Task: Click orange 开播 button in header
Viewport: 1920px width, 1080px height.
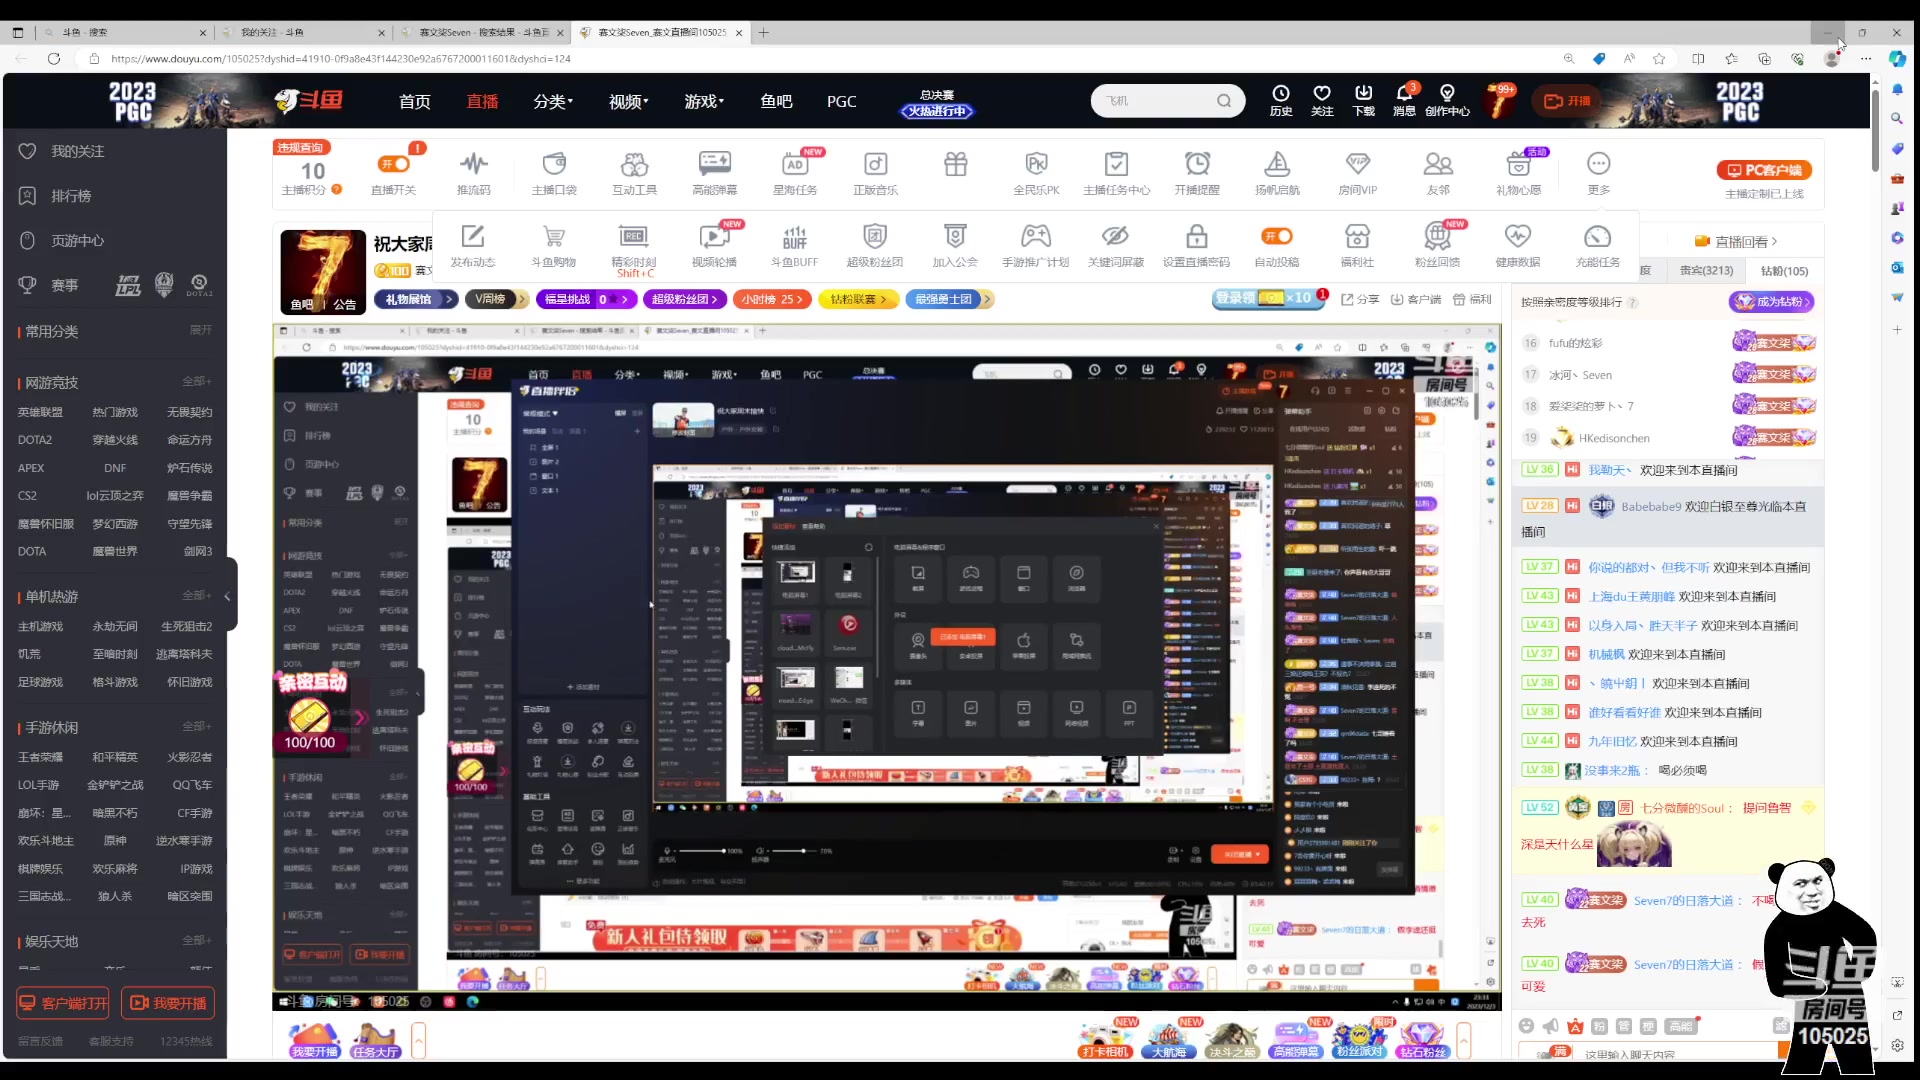Action: pos(1568,101)
